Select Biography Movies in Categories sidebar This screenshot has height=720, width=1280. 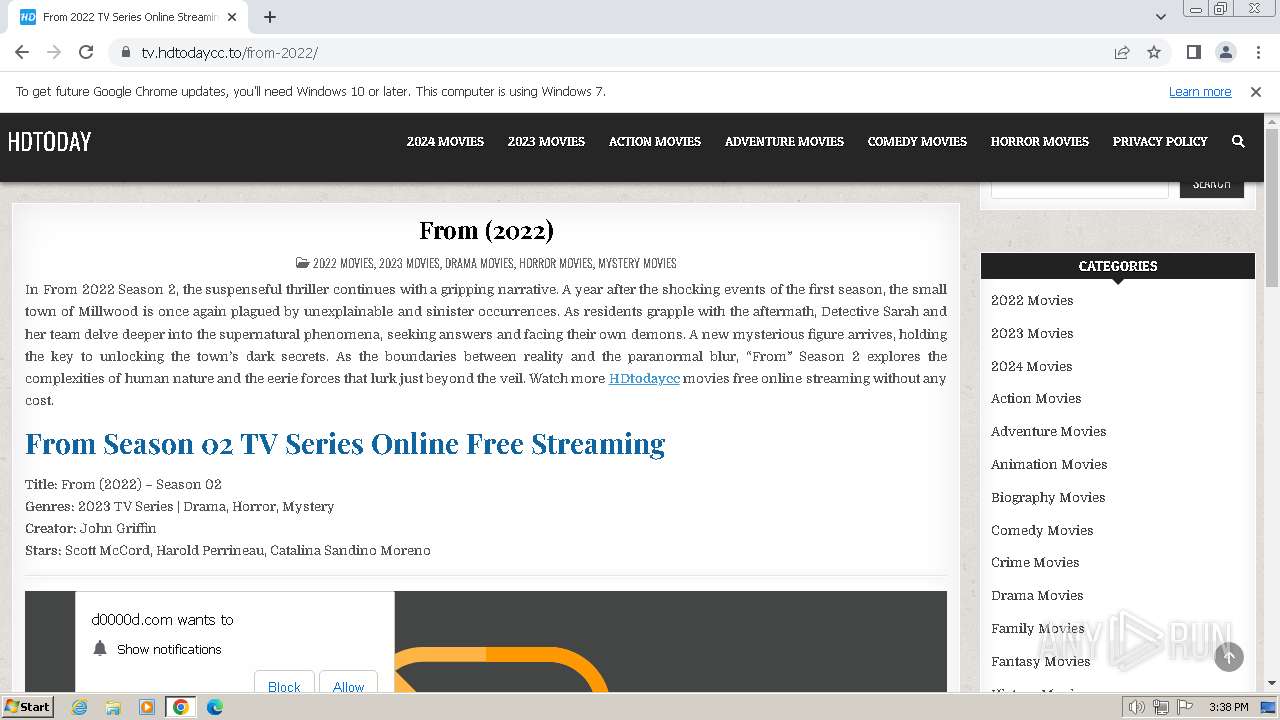pyautogui.click(x=1048, y=497)
